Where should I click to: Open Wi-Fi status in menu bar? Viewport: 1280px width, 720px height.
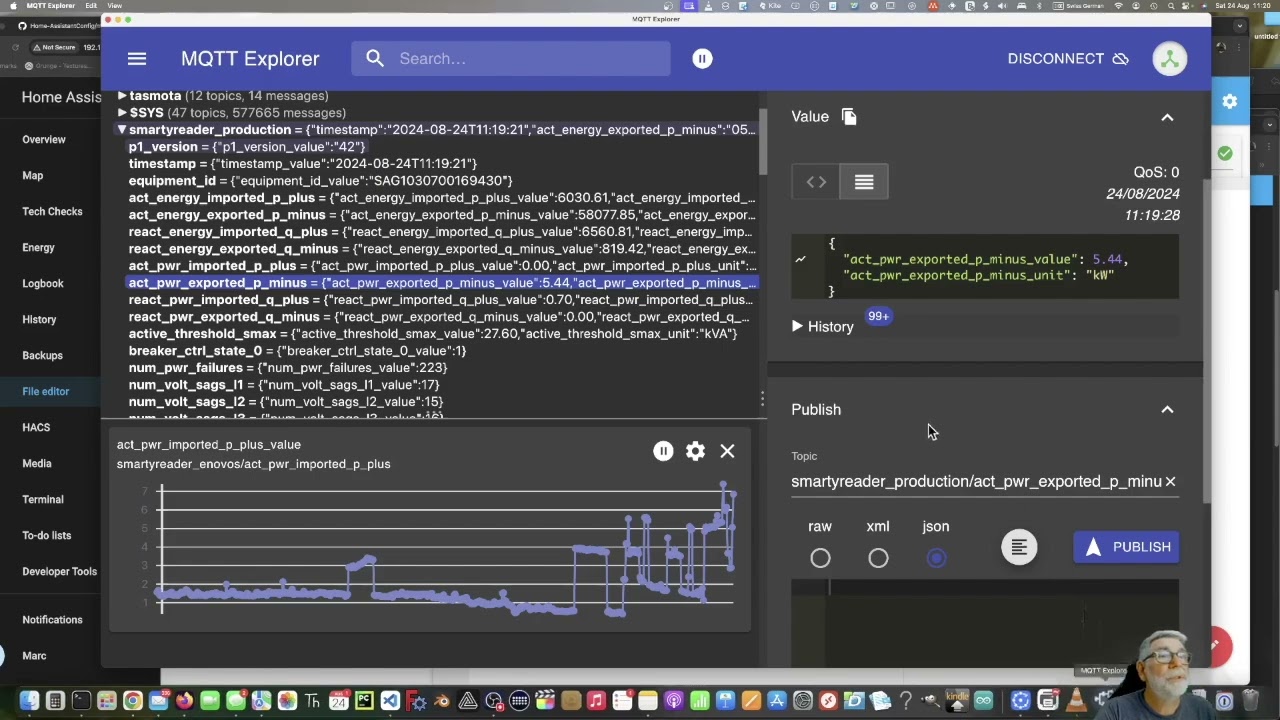1119,6
